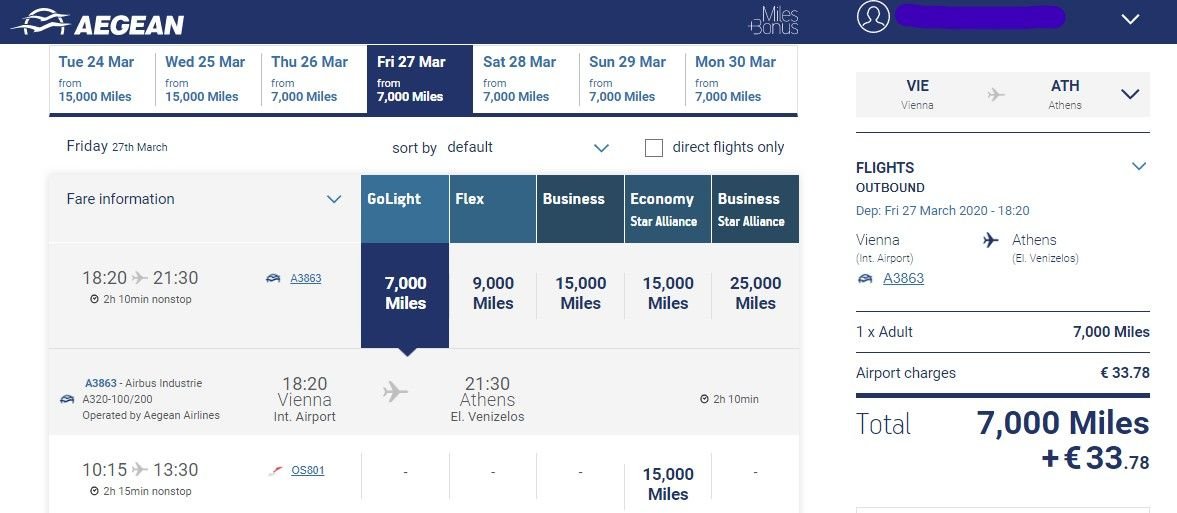This screenshot has height=513, width=1177.
Task: Choose the Flex 9,000 Miles fare
Action: [x=493, y=294]
